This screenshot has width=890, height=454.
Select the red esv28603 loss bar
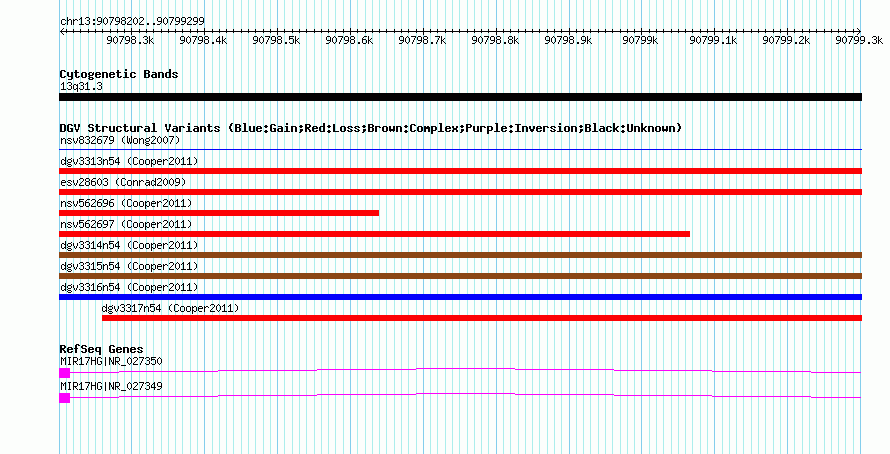click(460, 192)
